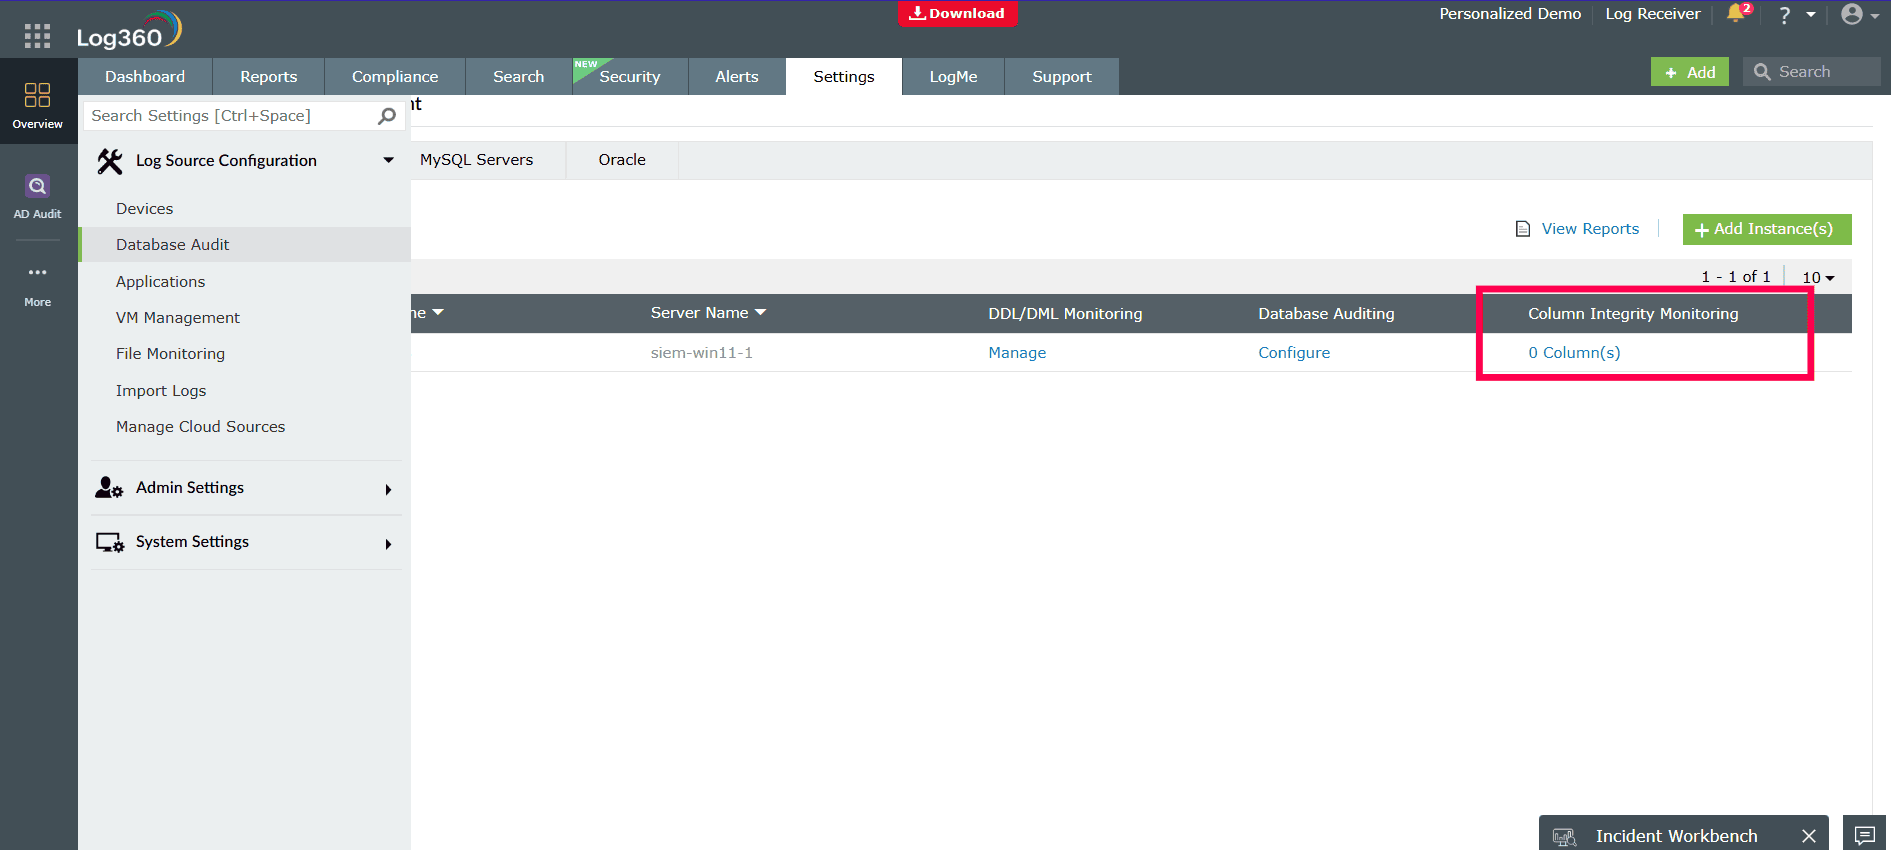
Task: Open the user account avatar icon
Action: 1852,14
